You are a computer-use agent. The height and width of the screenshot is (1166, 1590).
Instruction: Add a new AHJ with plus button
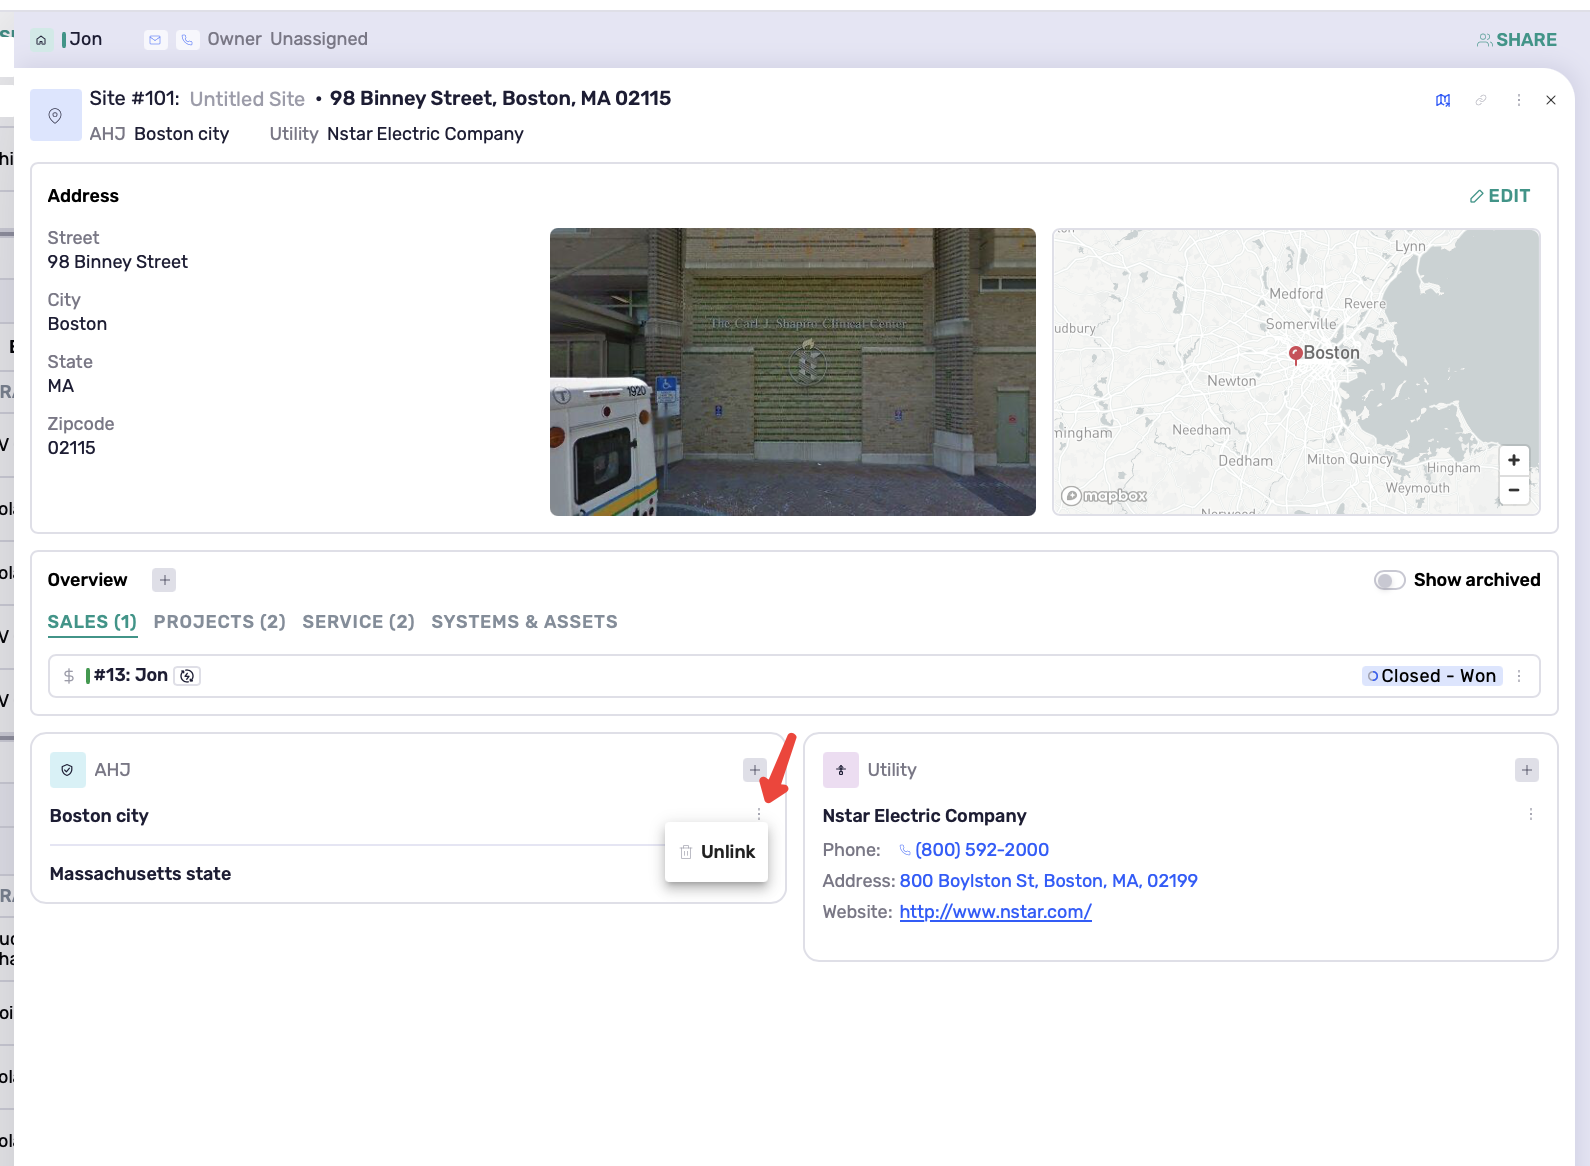755,770
